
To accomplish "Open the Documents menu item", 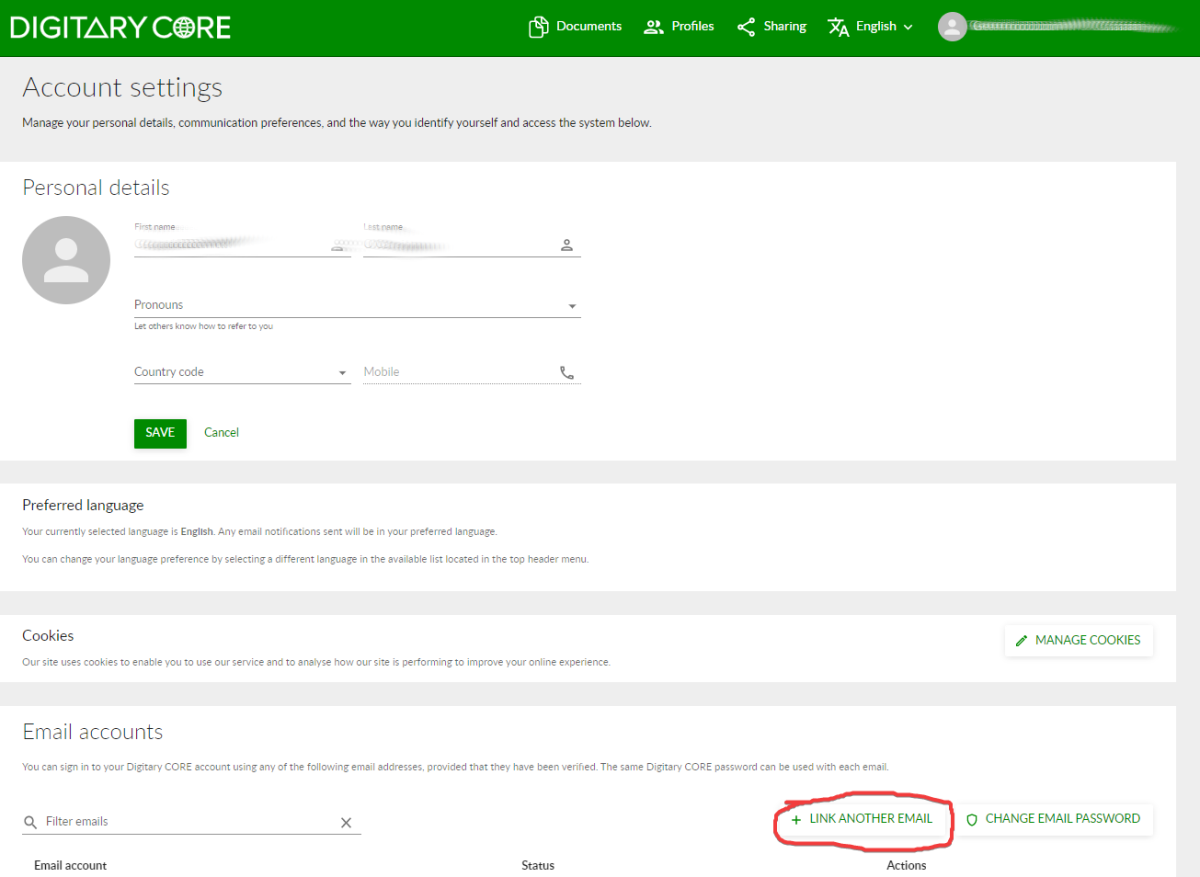I will coord(575,27).
